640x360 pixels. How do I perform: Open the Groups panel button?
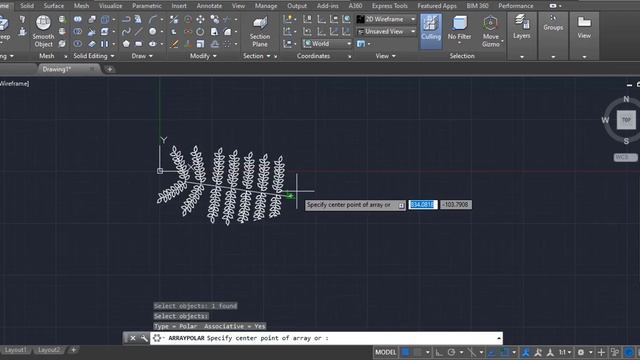coord(553,23)
